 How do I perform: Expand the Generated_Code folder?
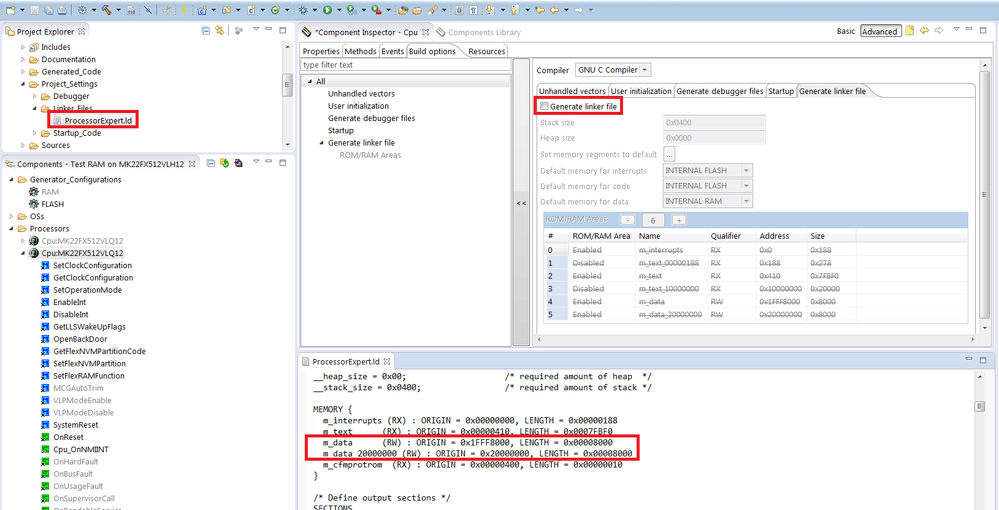(x=23, y=71)
